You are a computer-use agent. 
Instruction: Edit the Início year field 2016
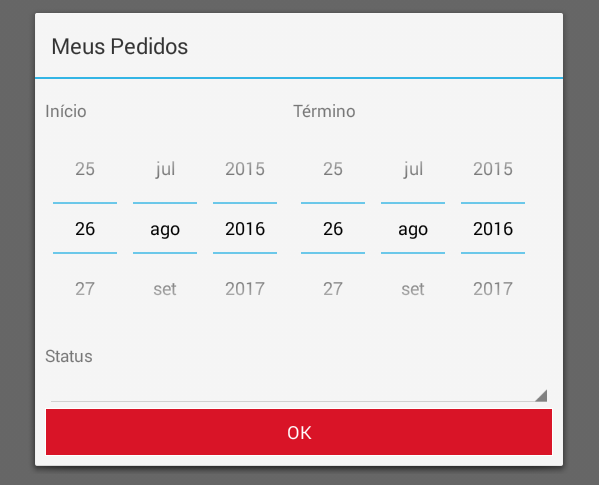245,229
